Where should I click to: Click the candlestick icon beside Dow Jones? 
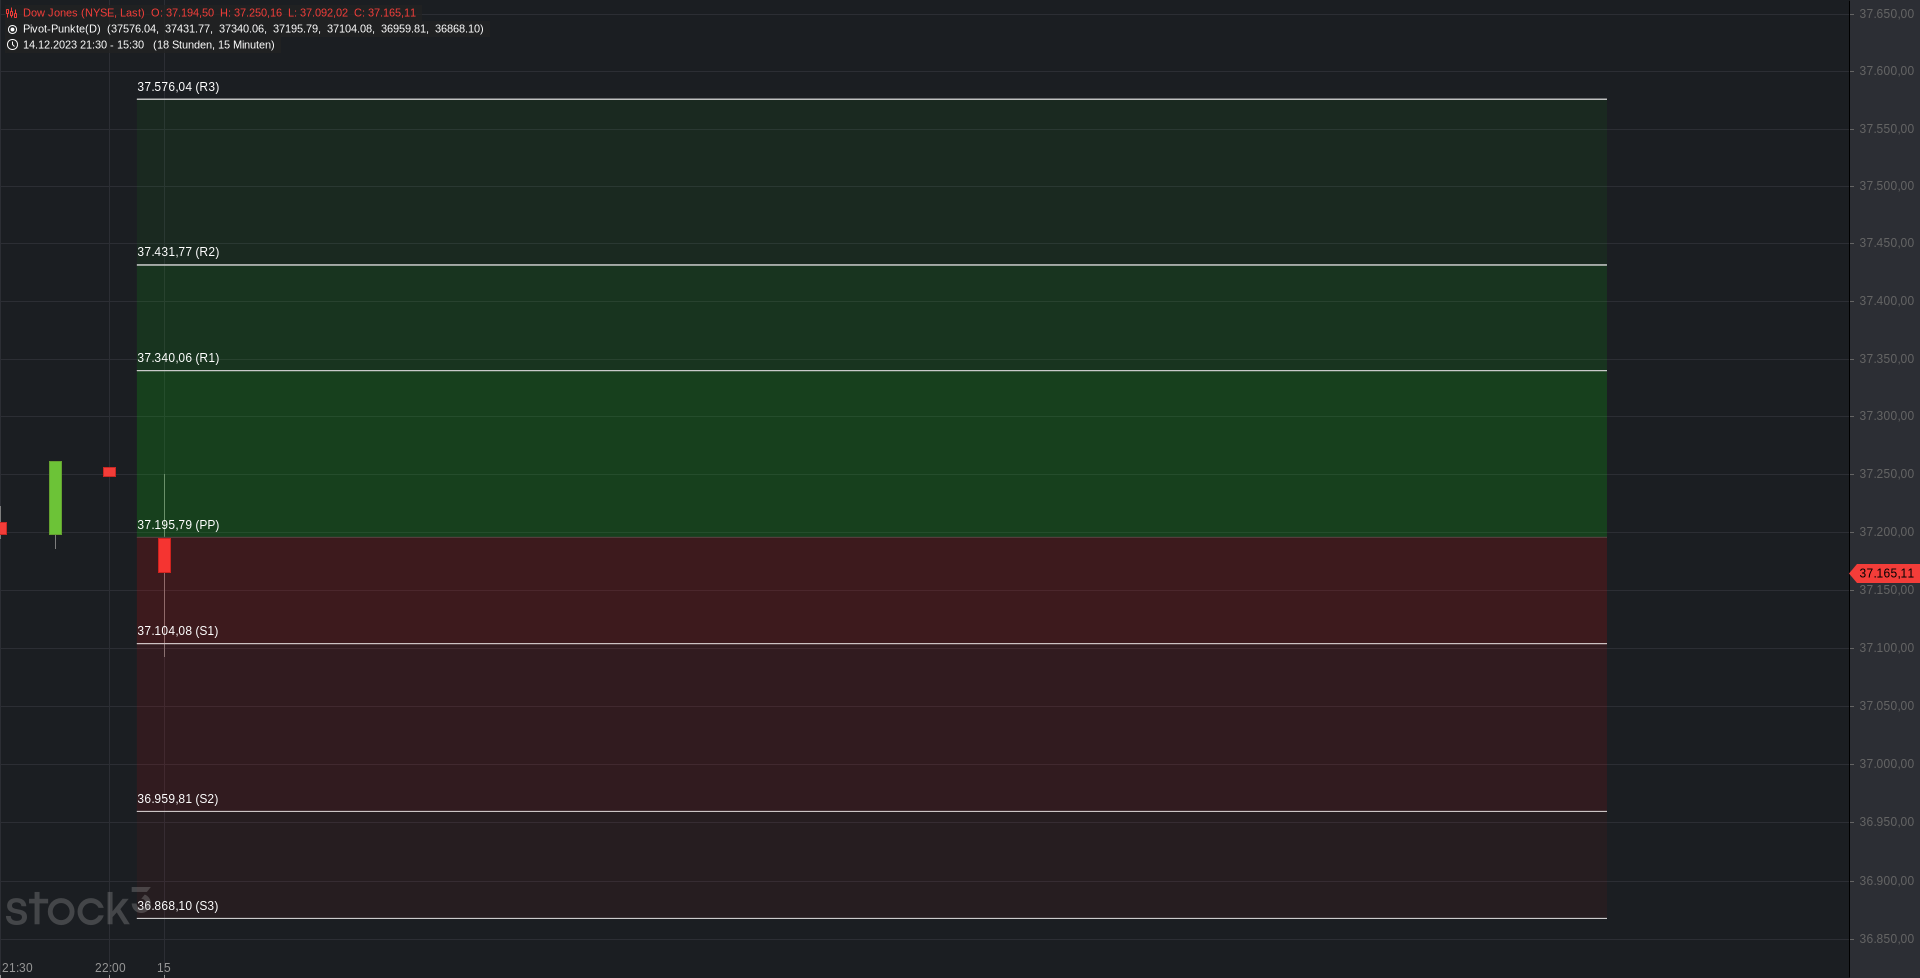tap(12, 13)
